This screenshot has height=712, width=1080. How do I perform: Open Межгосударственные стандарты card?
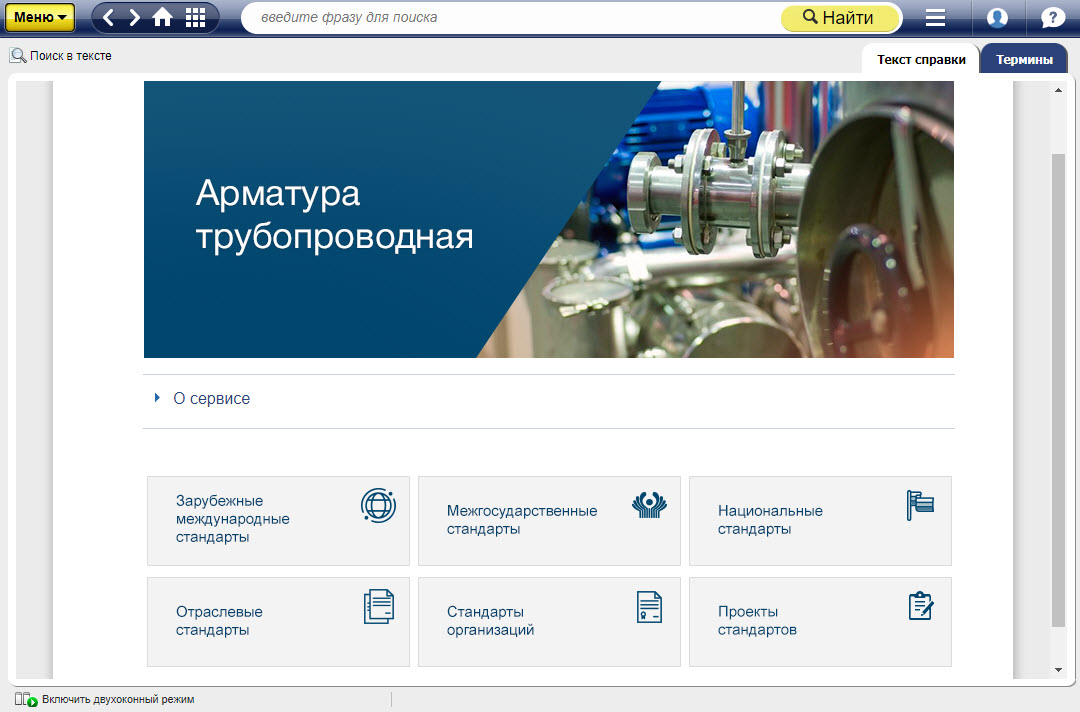pyautogui.click(x=549, y=521)
